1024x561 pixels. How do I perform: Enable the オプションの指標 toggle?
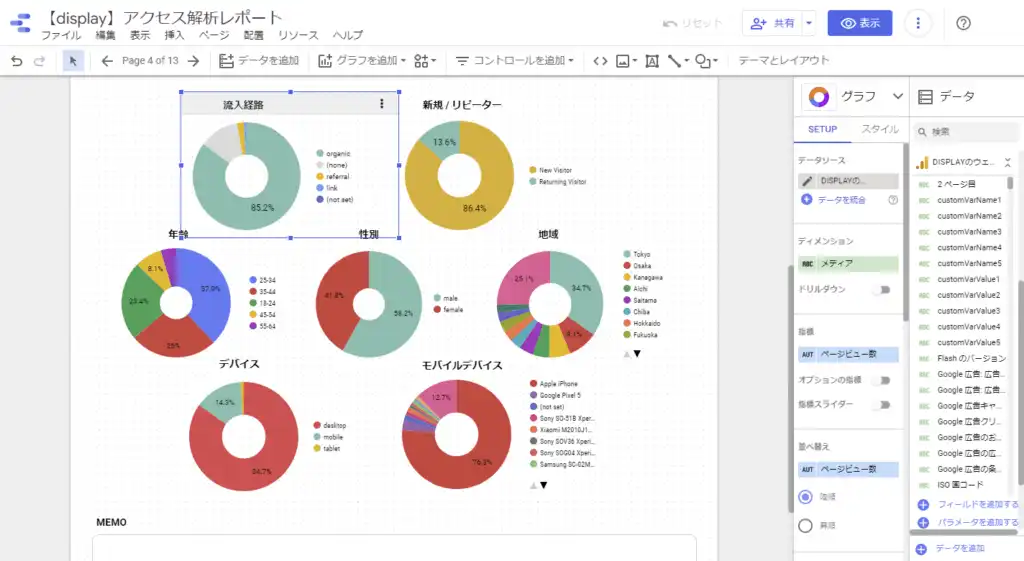click(882, 380)
